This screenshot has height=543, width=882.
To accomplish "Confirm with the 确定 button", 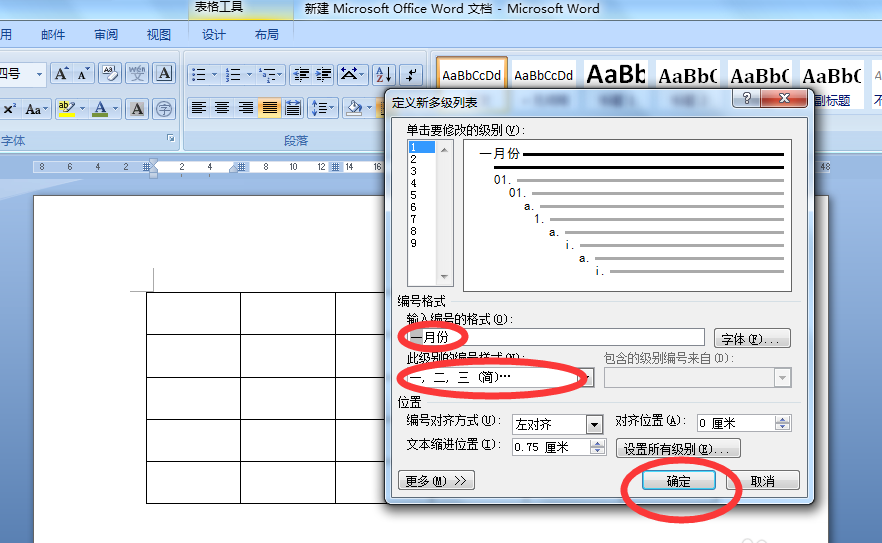I will pyautogui.click(x=678, y=481).
